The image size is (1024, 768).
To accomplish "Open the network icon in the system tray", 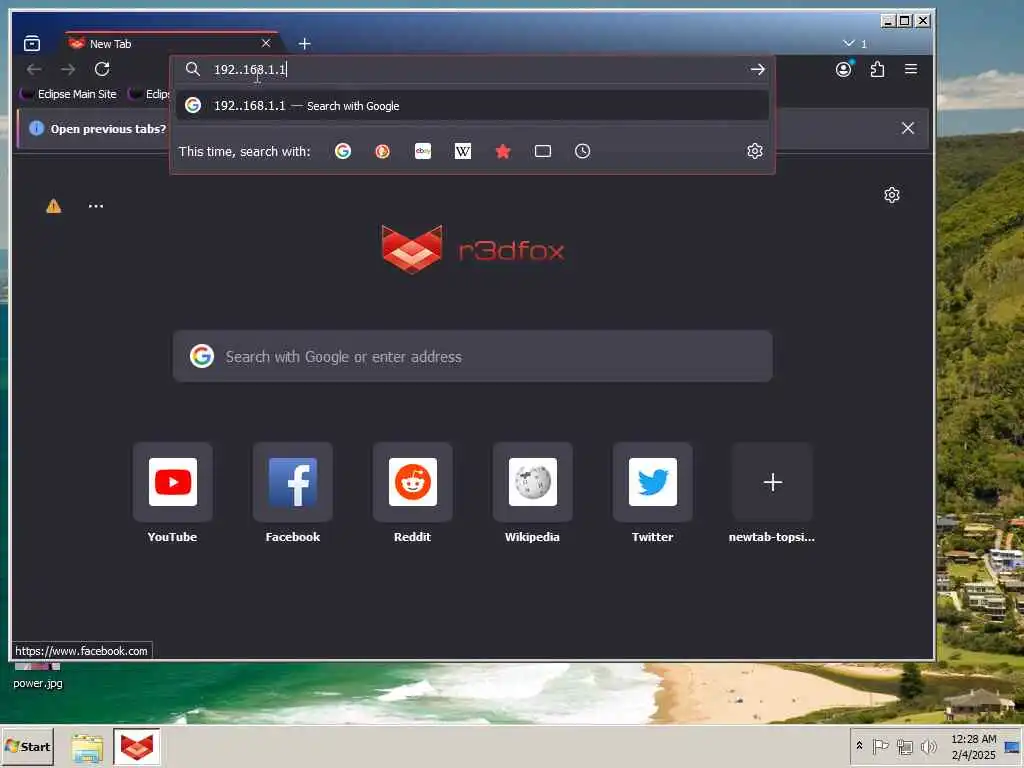I will coord(904,746).
